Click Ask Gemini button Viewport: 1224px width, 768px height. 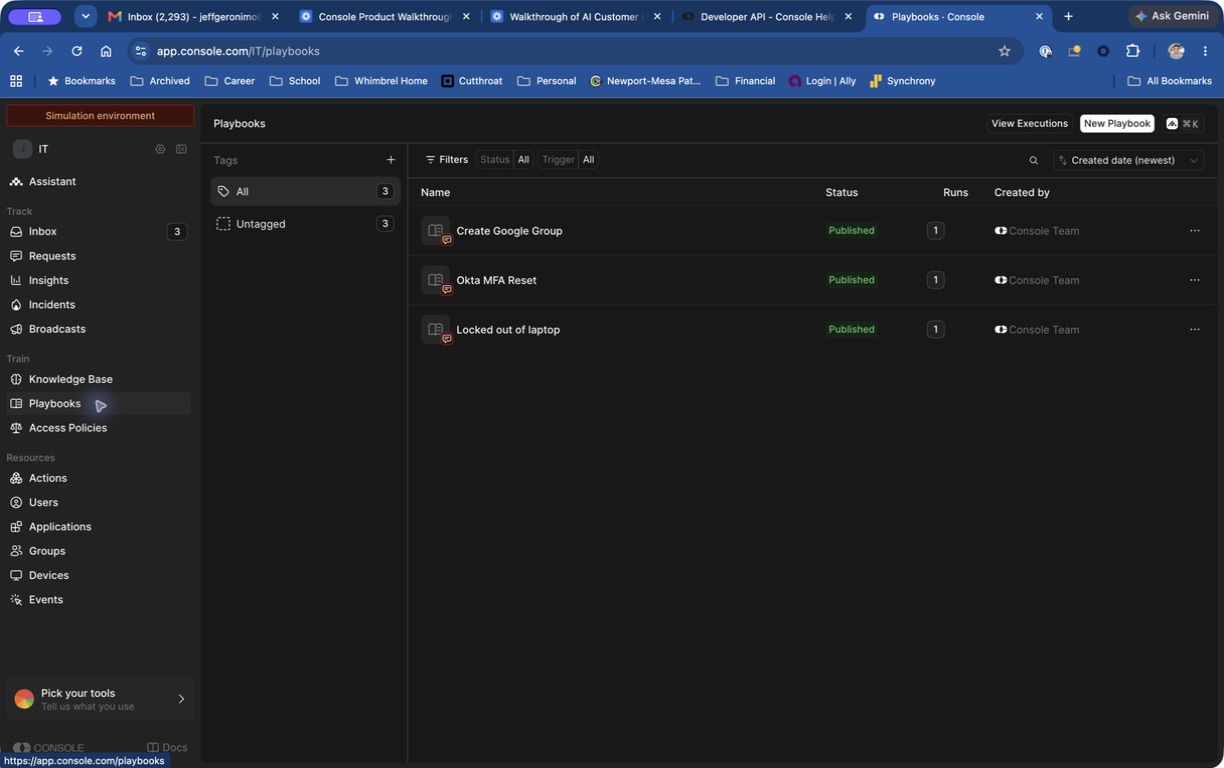1171,16
